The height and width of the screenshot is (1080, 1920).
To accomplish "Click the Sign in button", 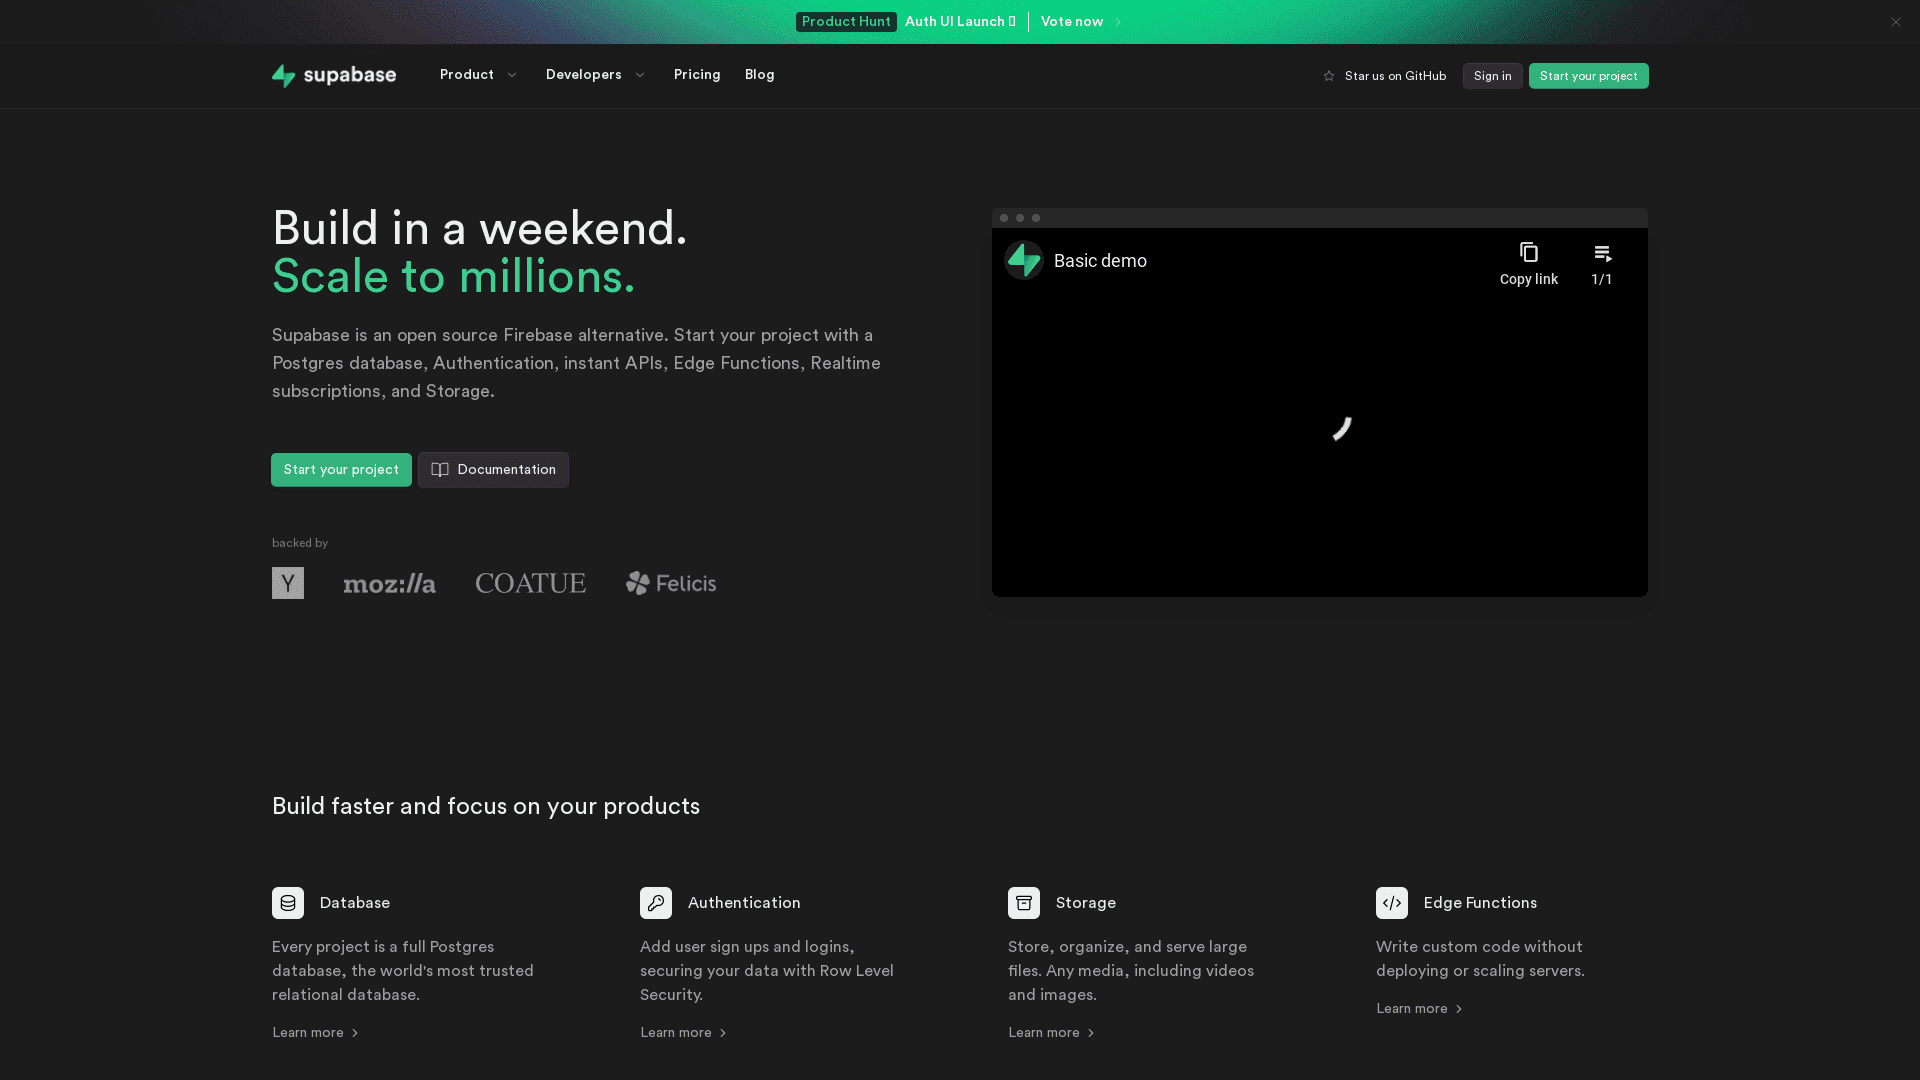I will [1492, 76].
